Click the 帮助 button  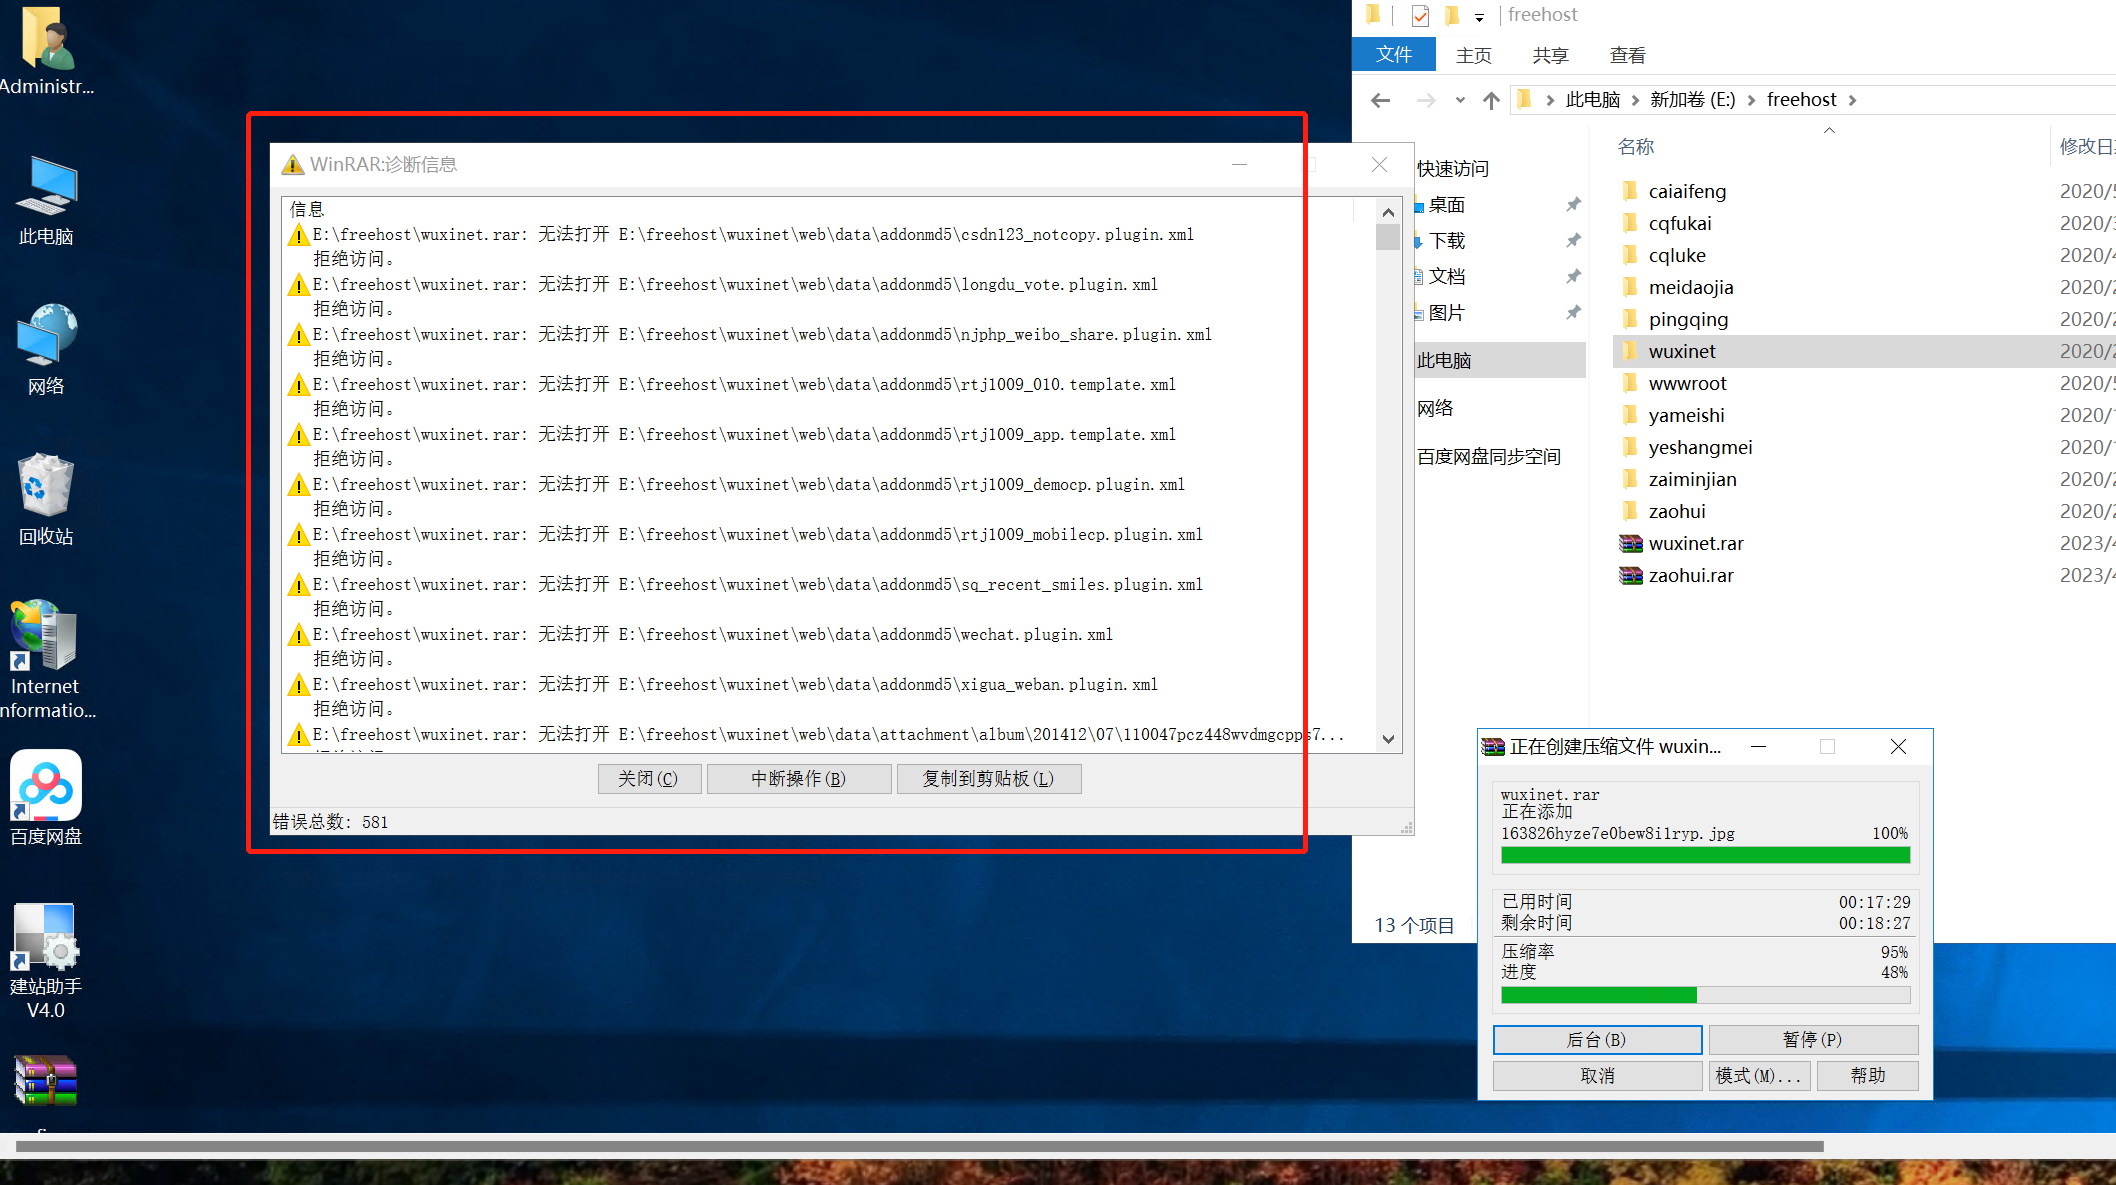(x=1867, y=1076)
